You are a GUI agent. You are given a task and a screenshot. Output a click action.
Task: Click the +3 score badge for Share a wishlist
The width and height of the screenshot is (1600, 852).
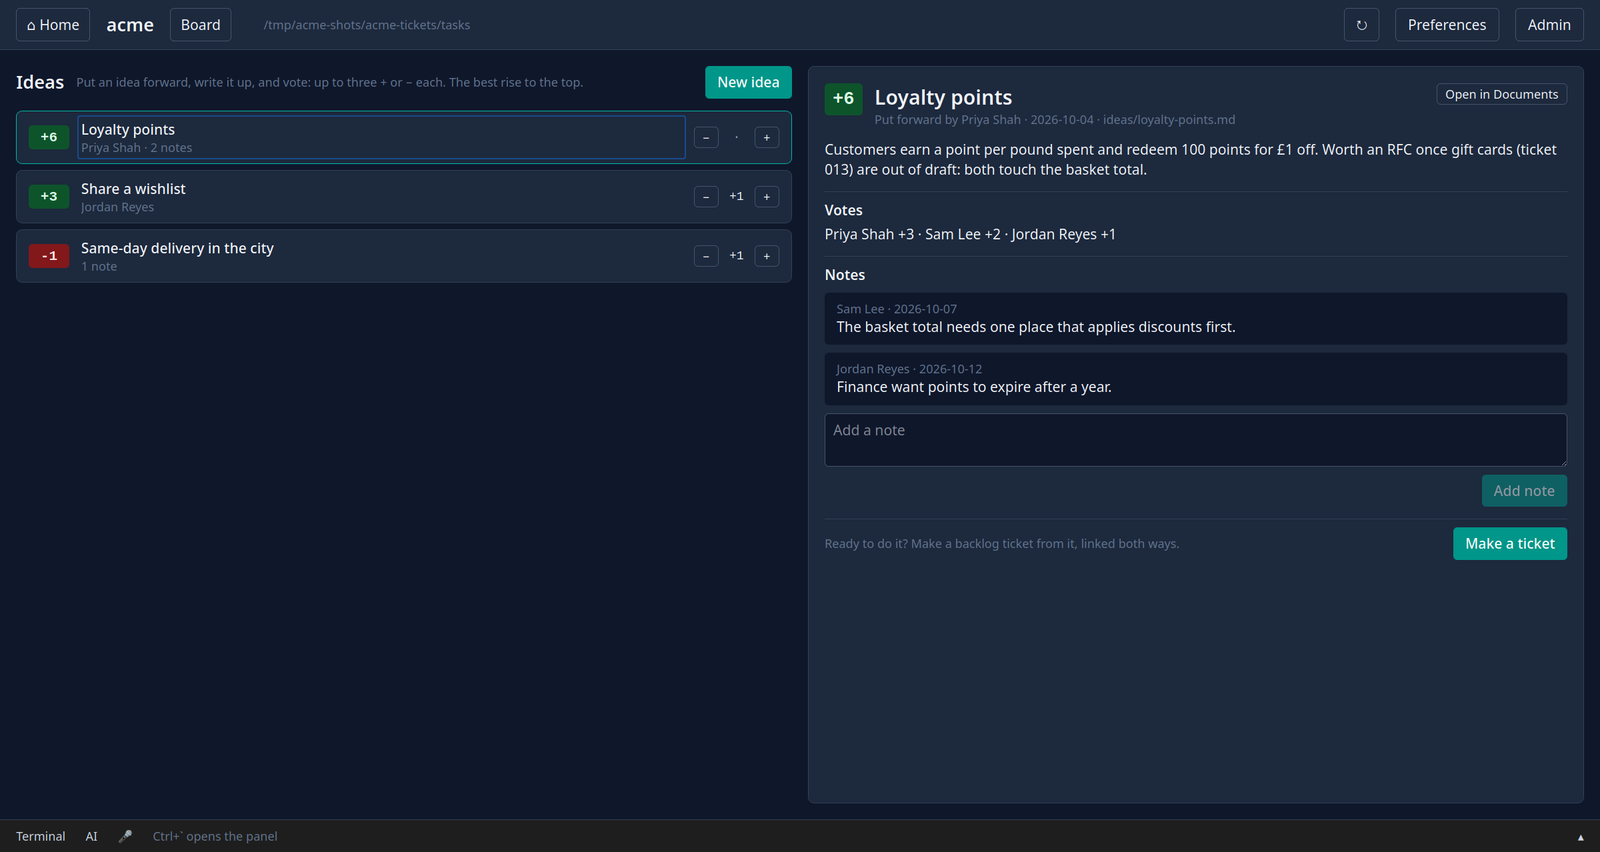tap(49, 196)
